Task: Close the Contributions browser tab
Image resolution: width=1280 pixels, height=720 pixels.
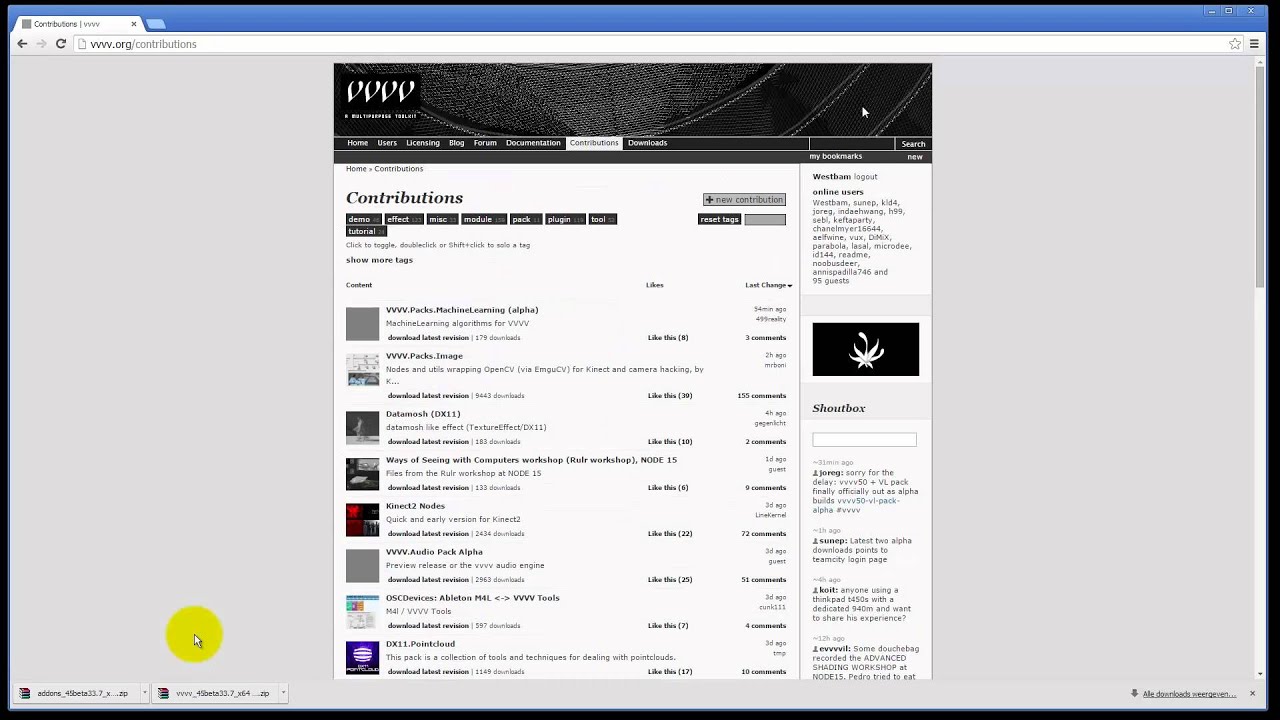Action: pyautogui.click(x=133, y=24)
